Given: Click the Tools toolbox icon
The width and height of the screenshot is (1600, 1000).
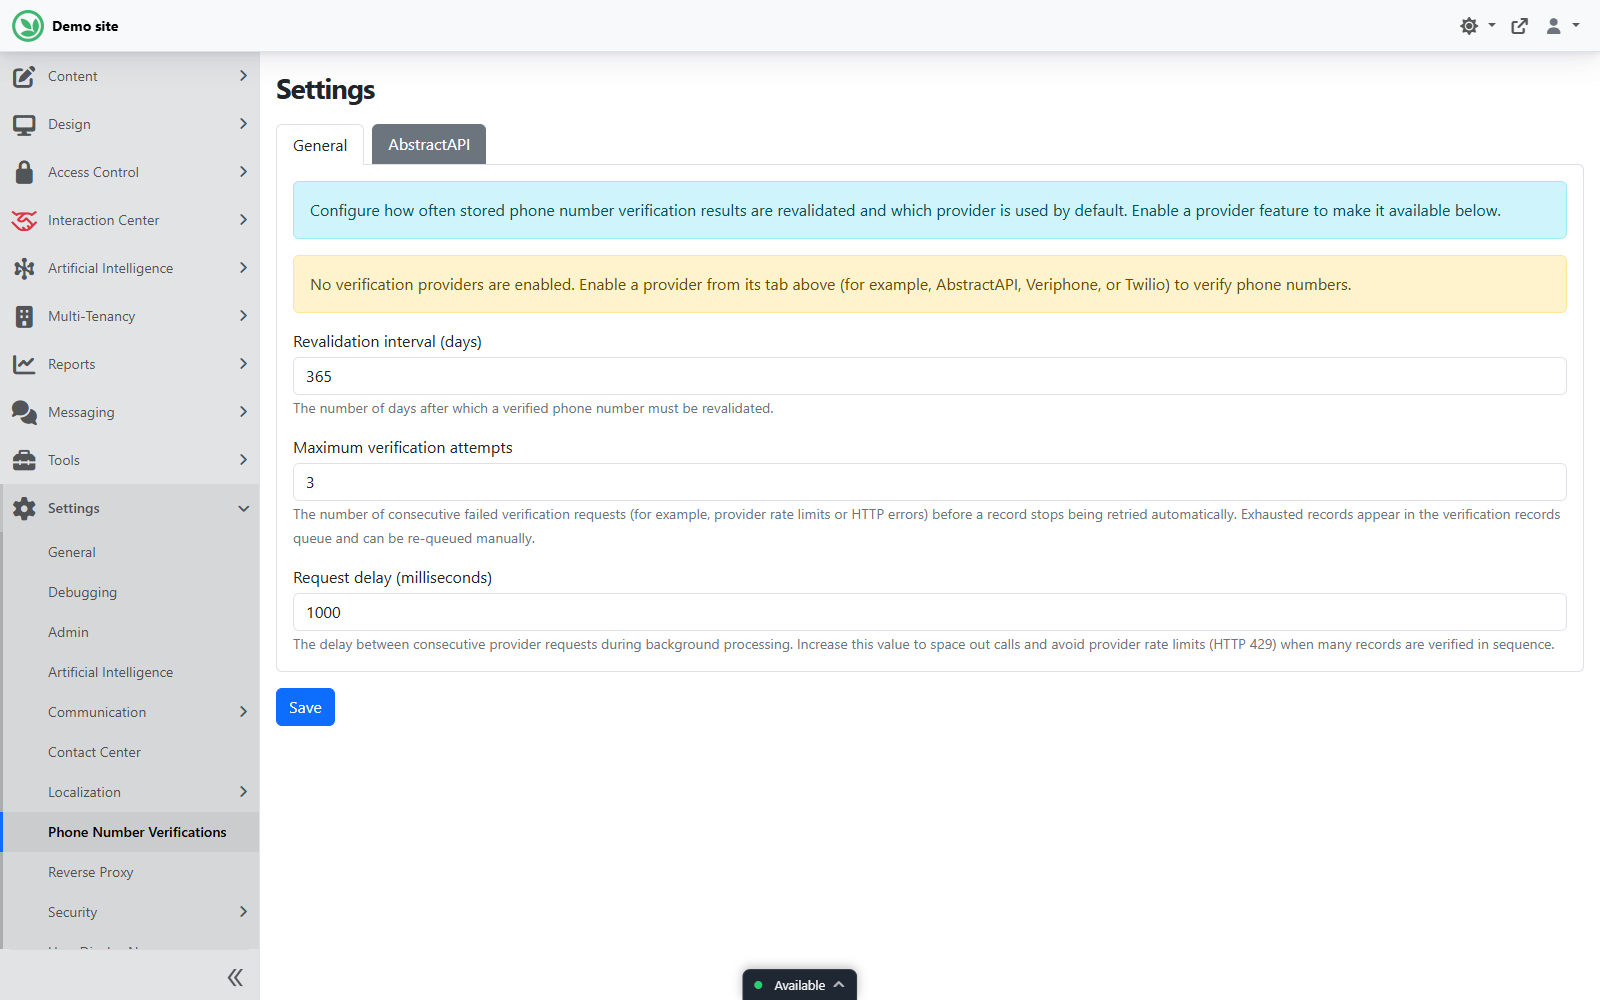Looking at the screenshot, I should (24, 460).
